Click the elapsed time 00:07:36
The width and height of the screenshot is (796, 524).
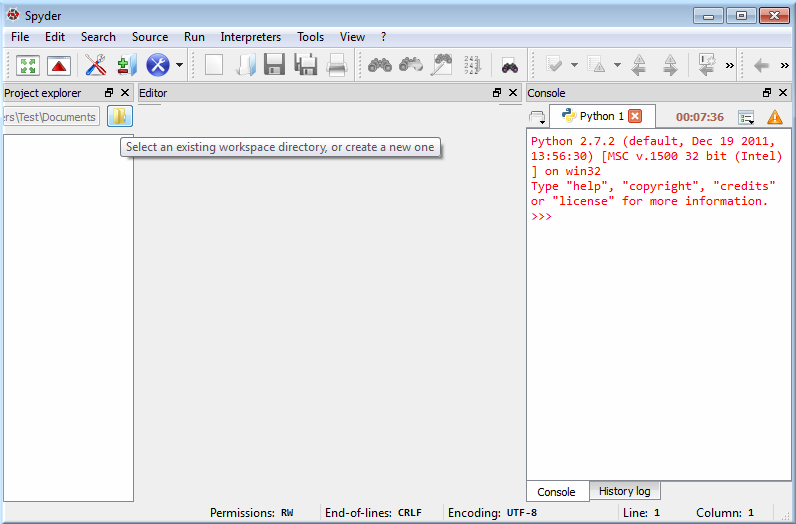click(x=700, y=117)
